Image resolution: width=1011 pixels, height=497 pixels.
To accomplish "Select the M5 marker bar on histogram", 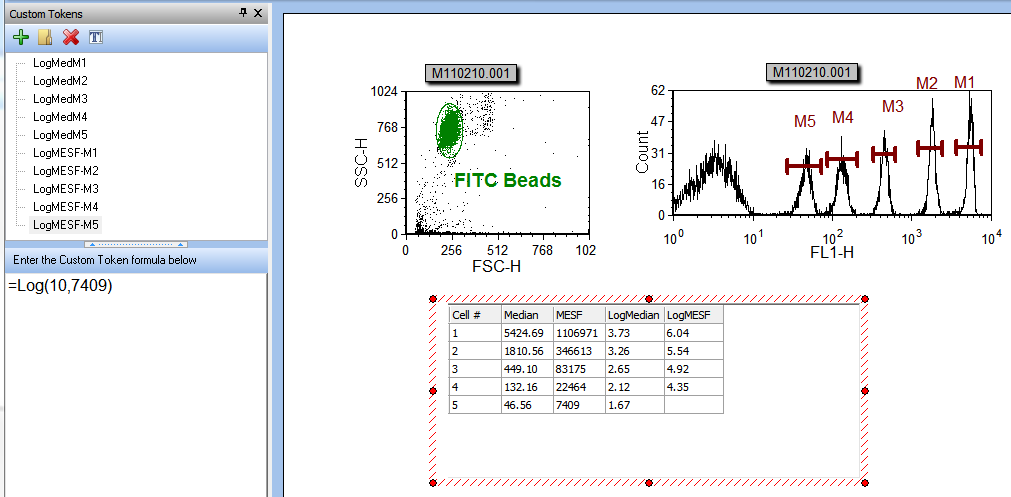I will [804, 165].
